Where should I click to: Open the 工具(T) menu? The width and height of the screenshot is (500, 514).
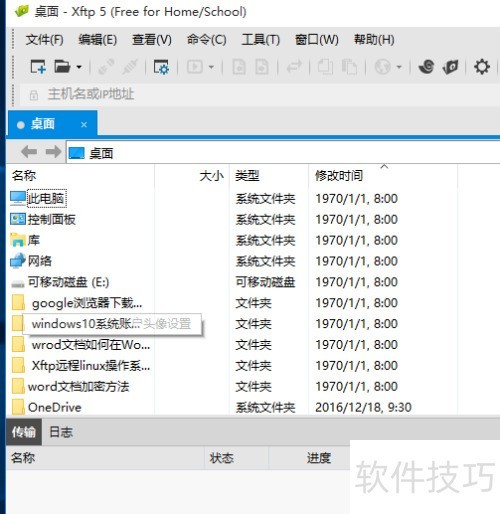pos(261,40)
